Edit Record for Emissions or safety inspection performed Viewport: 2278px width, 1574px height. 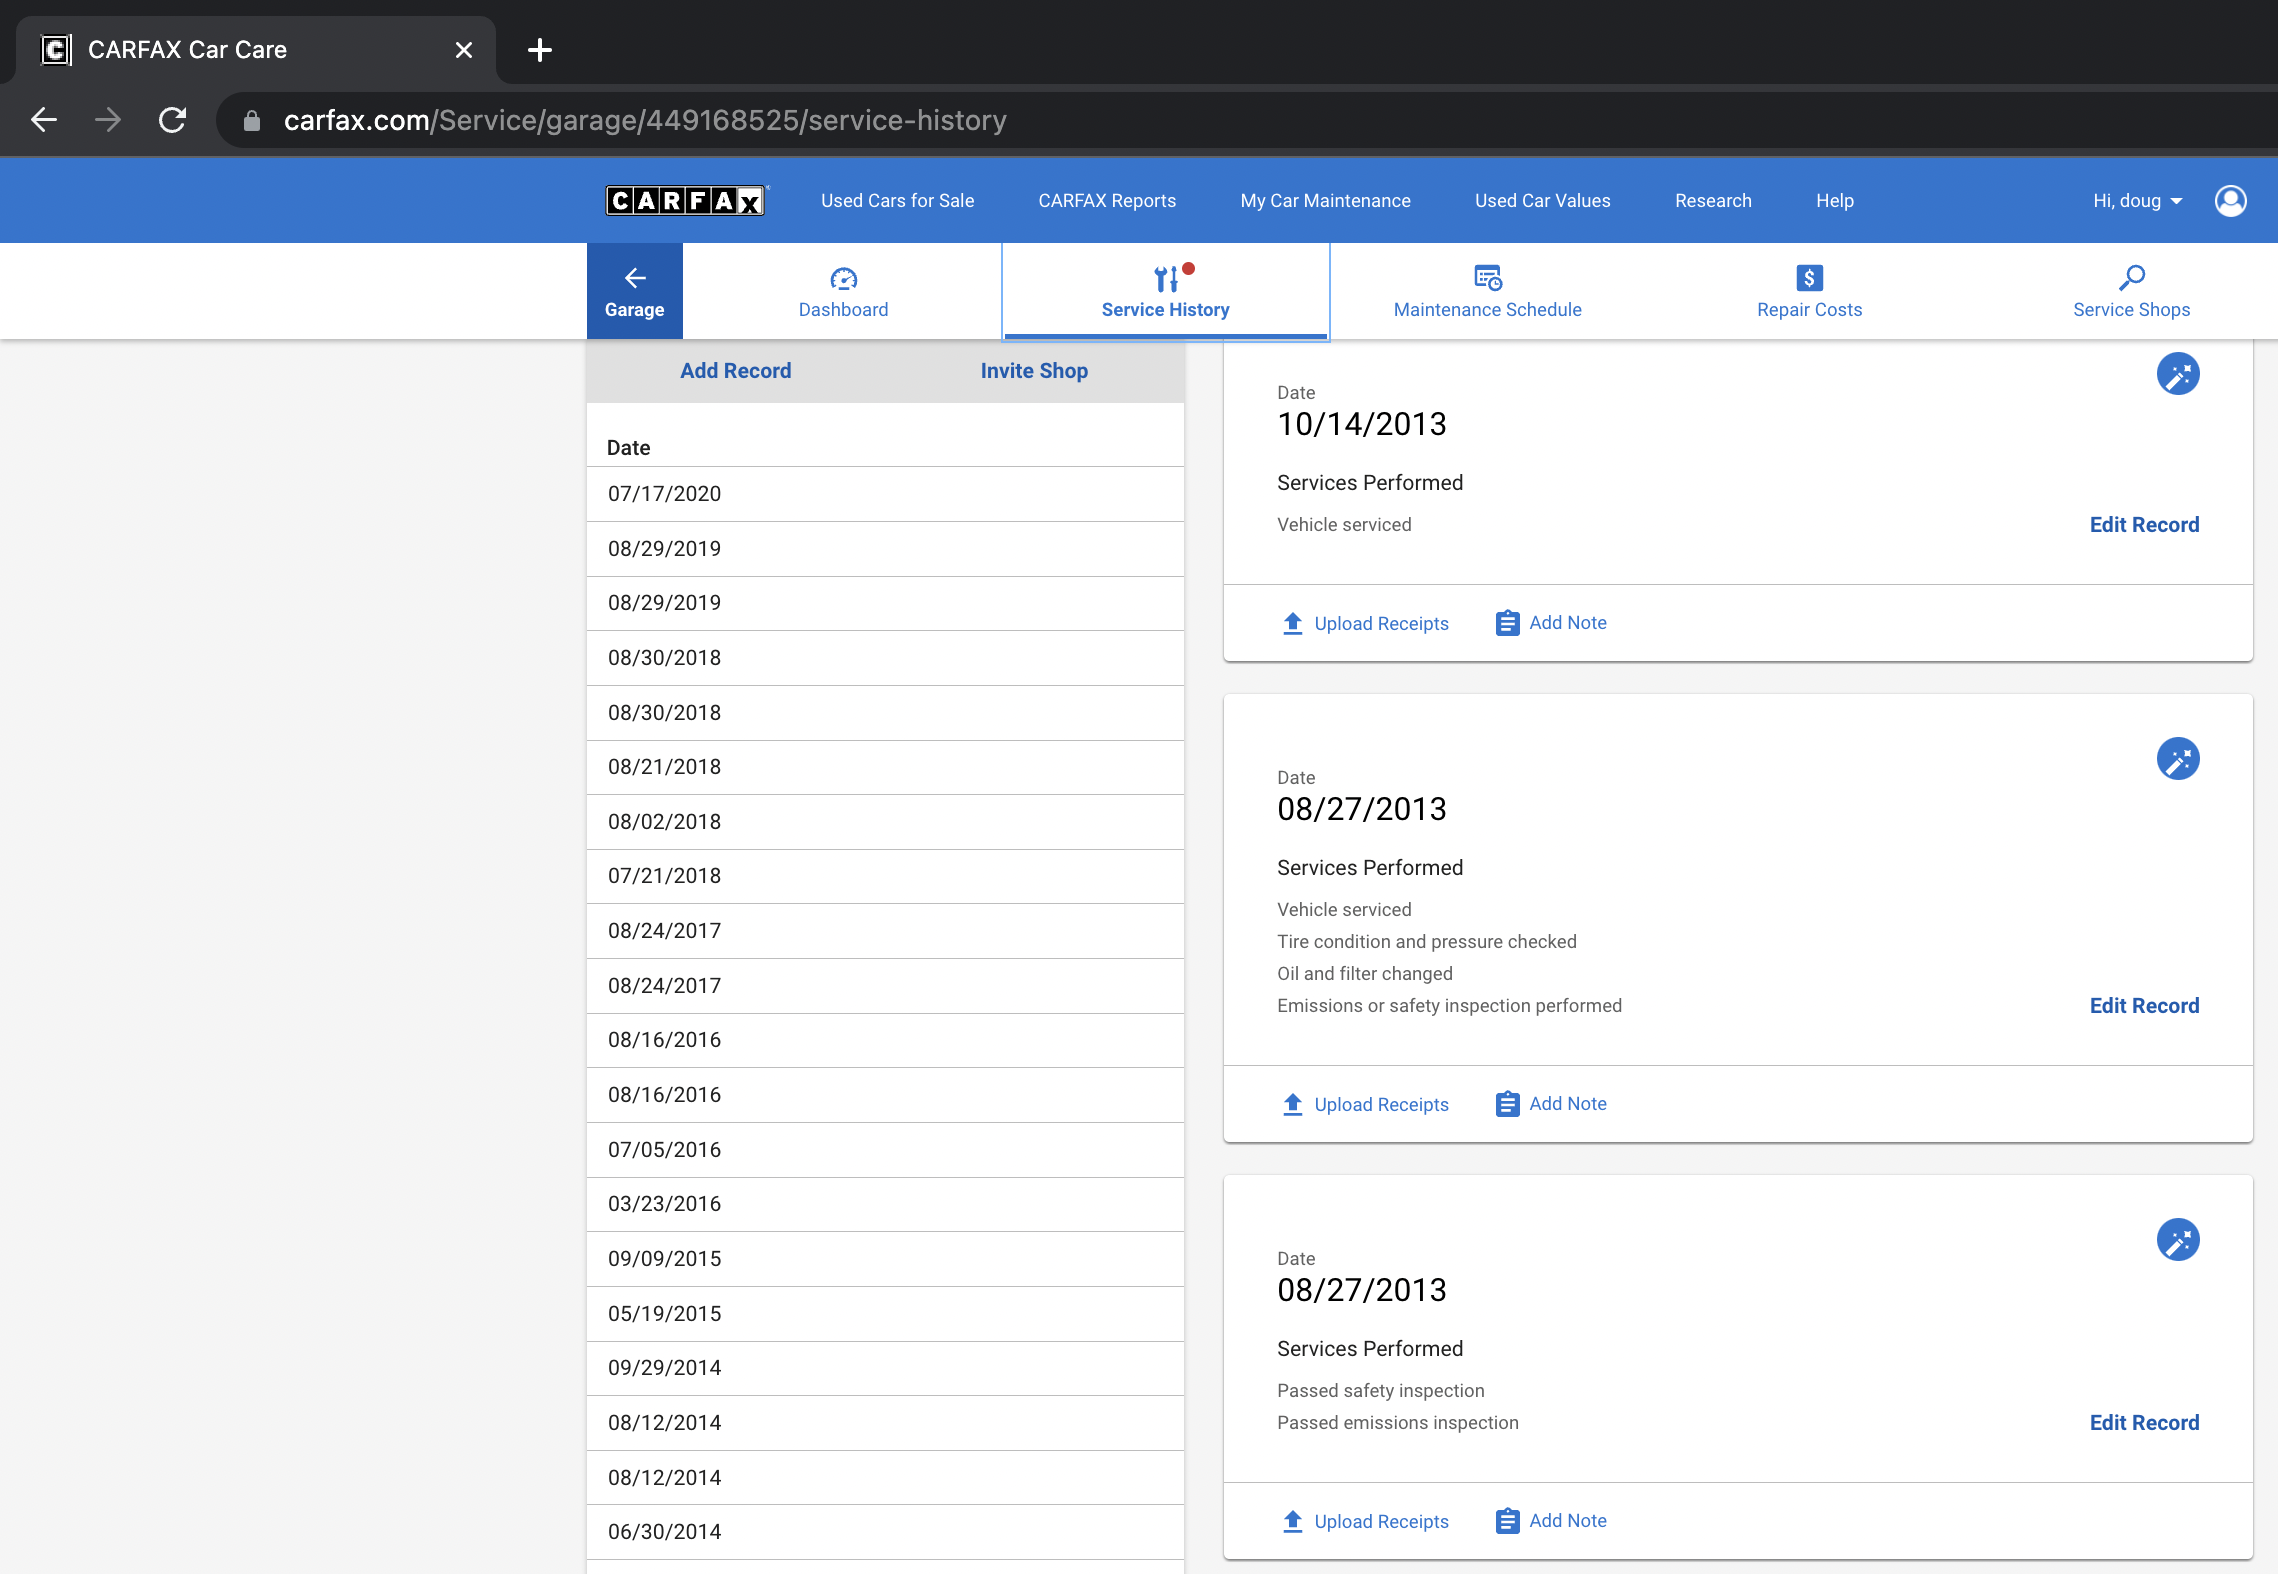2144,1006
